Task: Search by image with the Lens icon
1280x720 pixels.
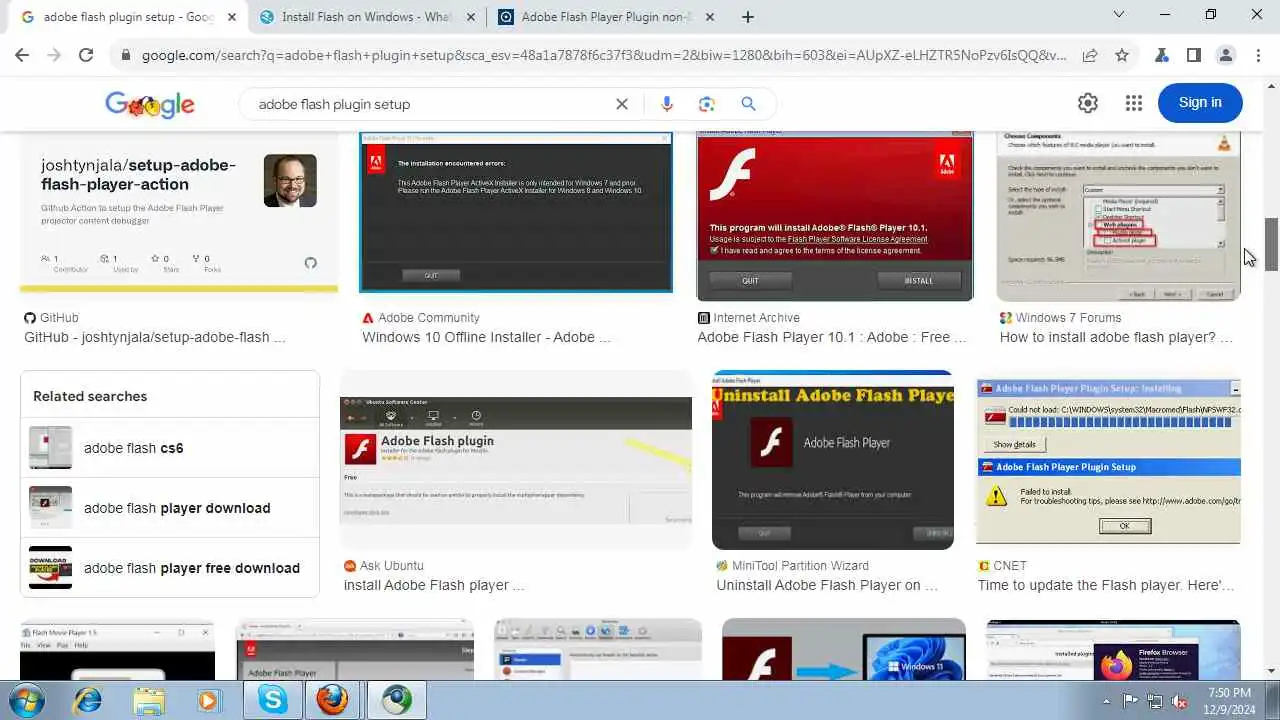Action: 707,104
